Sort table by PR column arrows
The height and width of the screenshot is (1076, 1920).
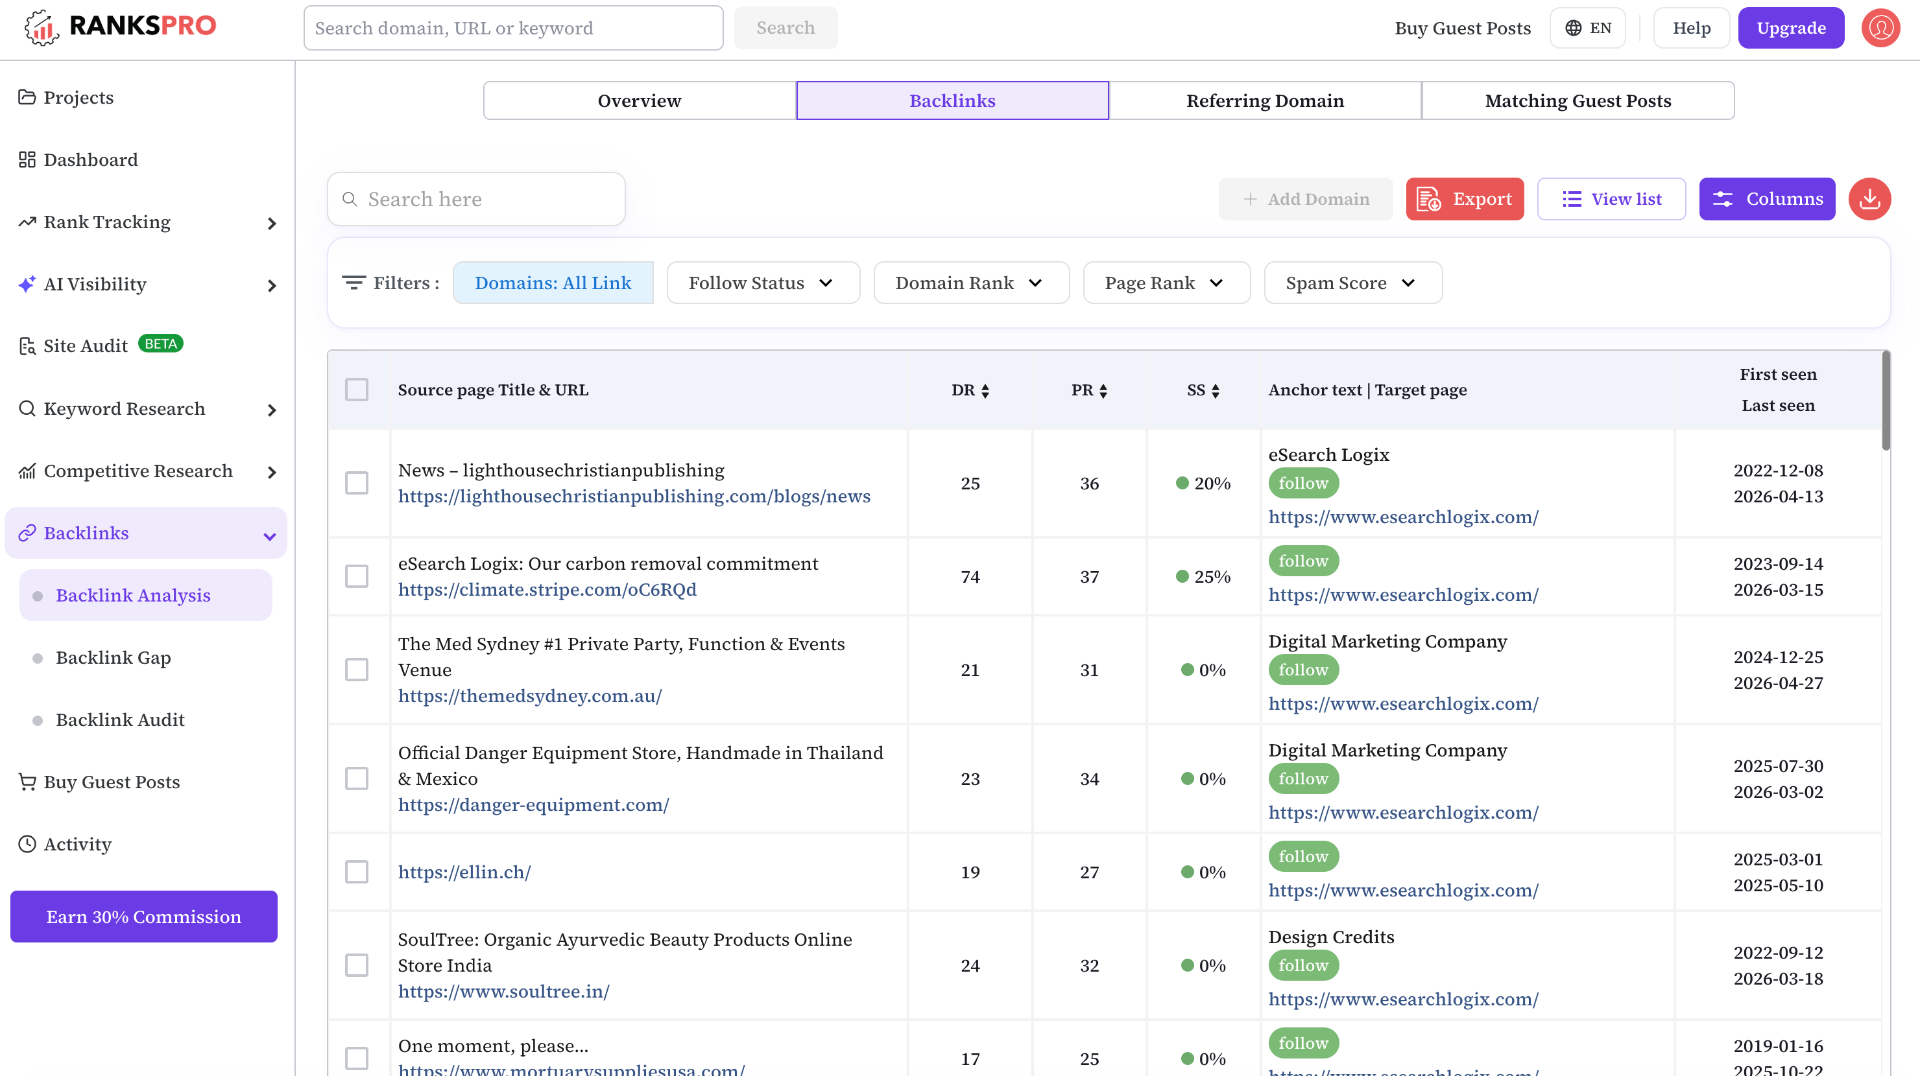click(1103, 391)
